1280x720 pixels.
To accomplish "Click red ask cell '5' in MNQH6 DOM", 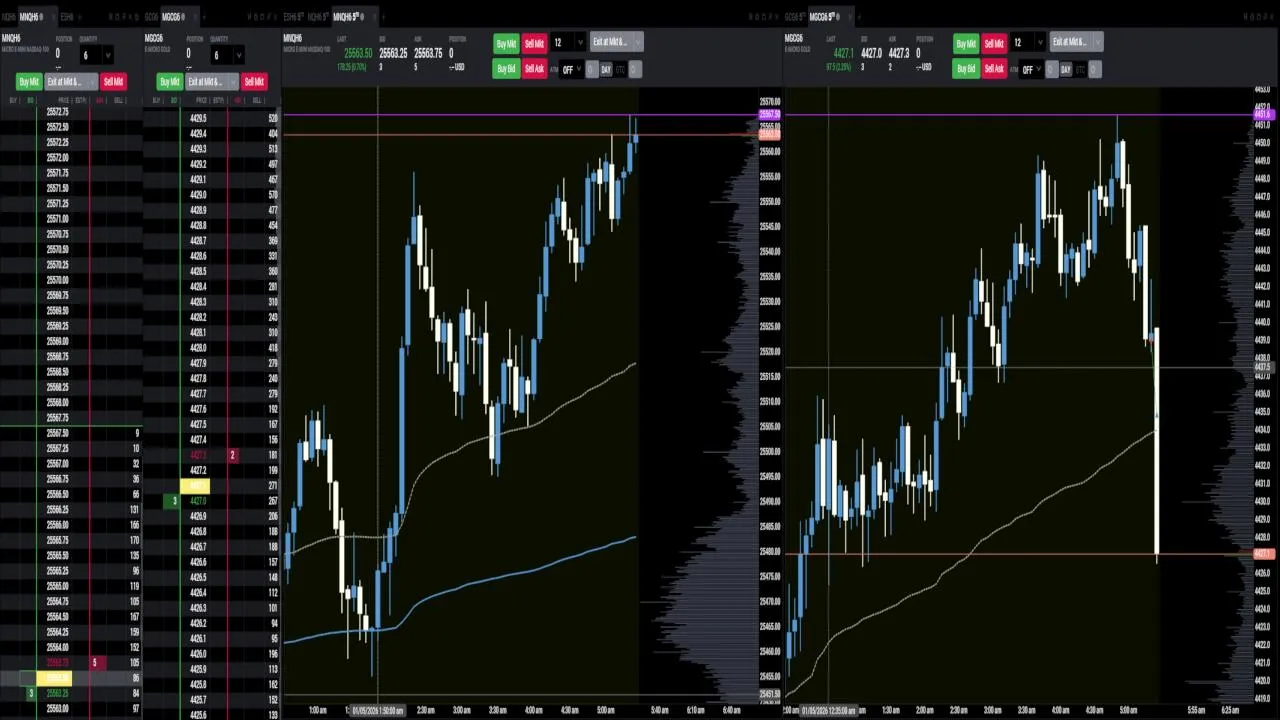I will (96, 663).
